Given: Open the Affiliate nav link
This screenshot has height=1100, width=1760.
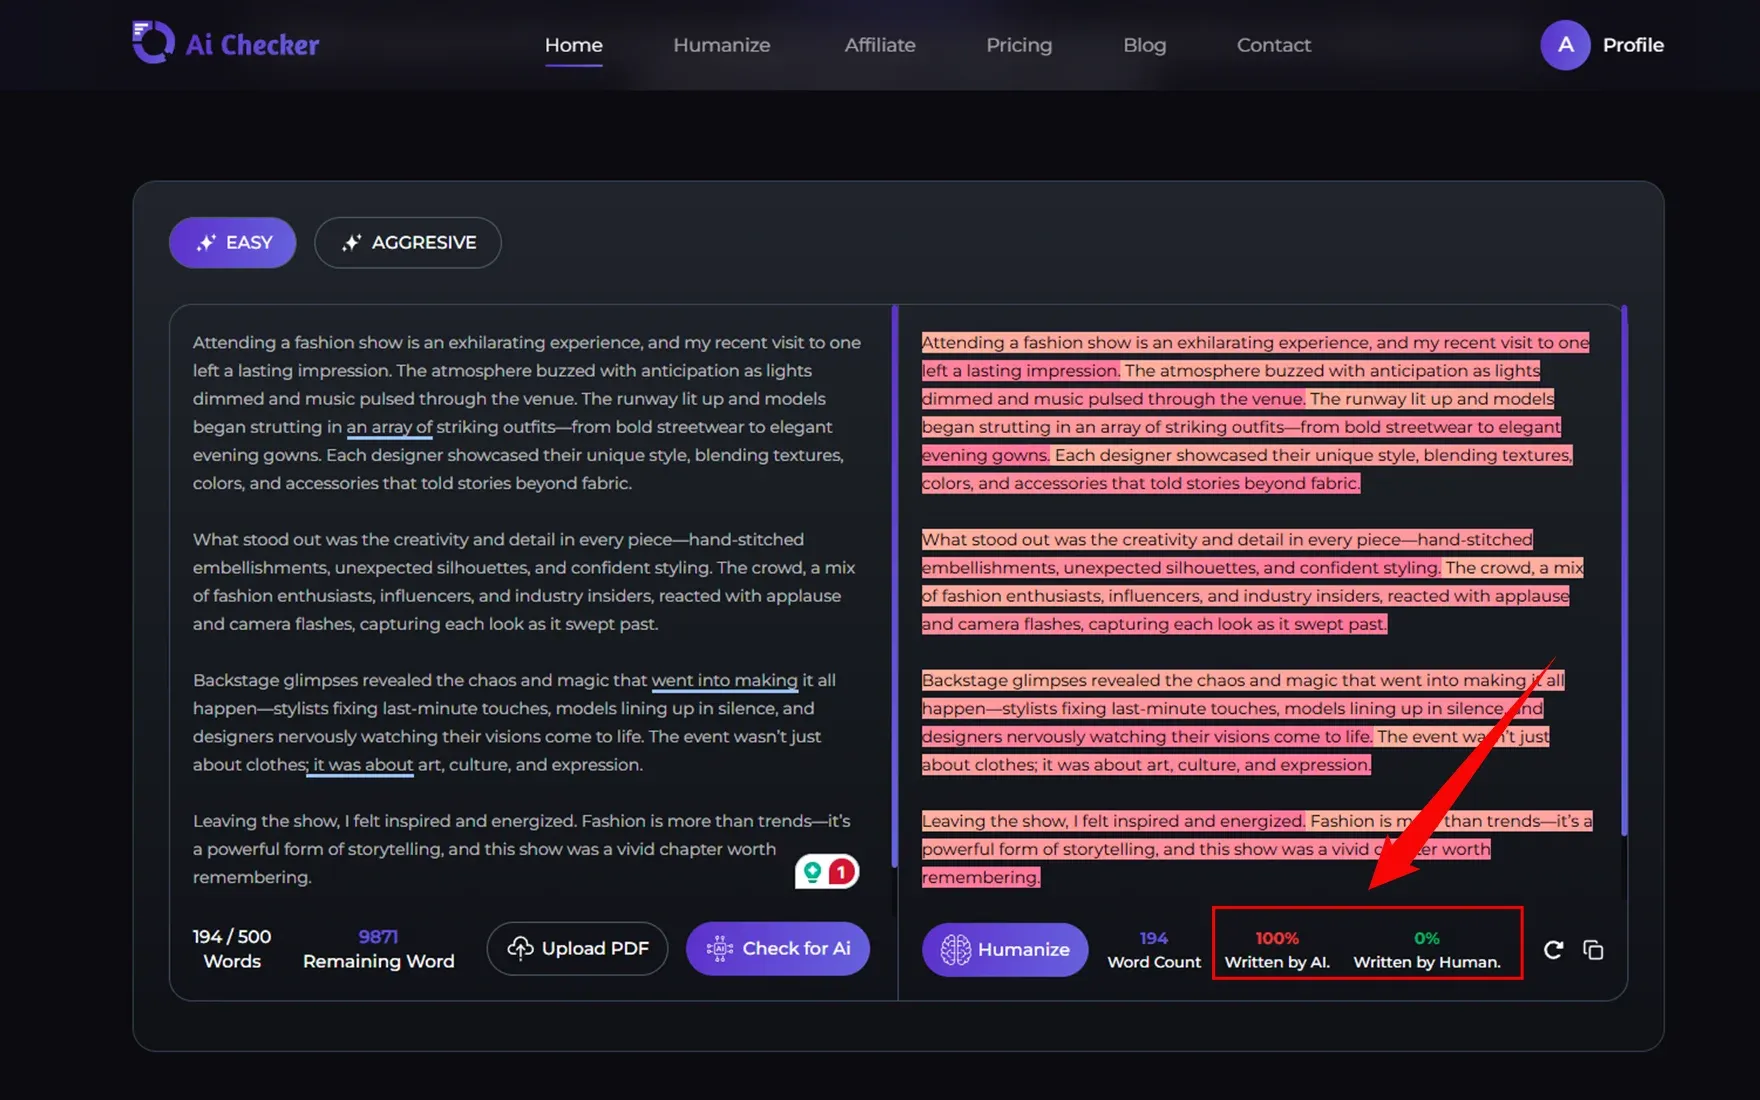Looking at the screenshot, I should pyautogui.click(x=880, y=45).
